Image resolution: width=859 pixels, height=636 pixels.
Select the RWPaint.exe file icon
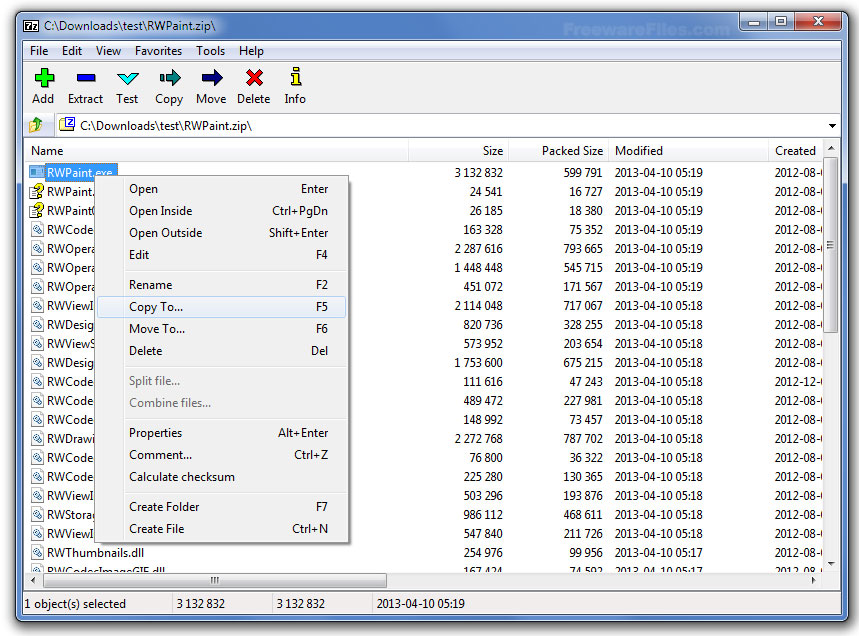[37, 172]
